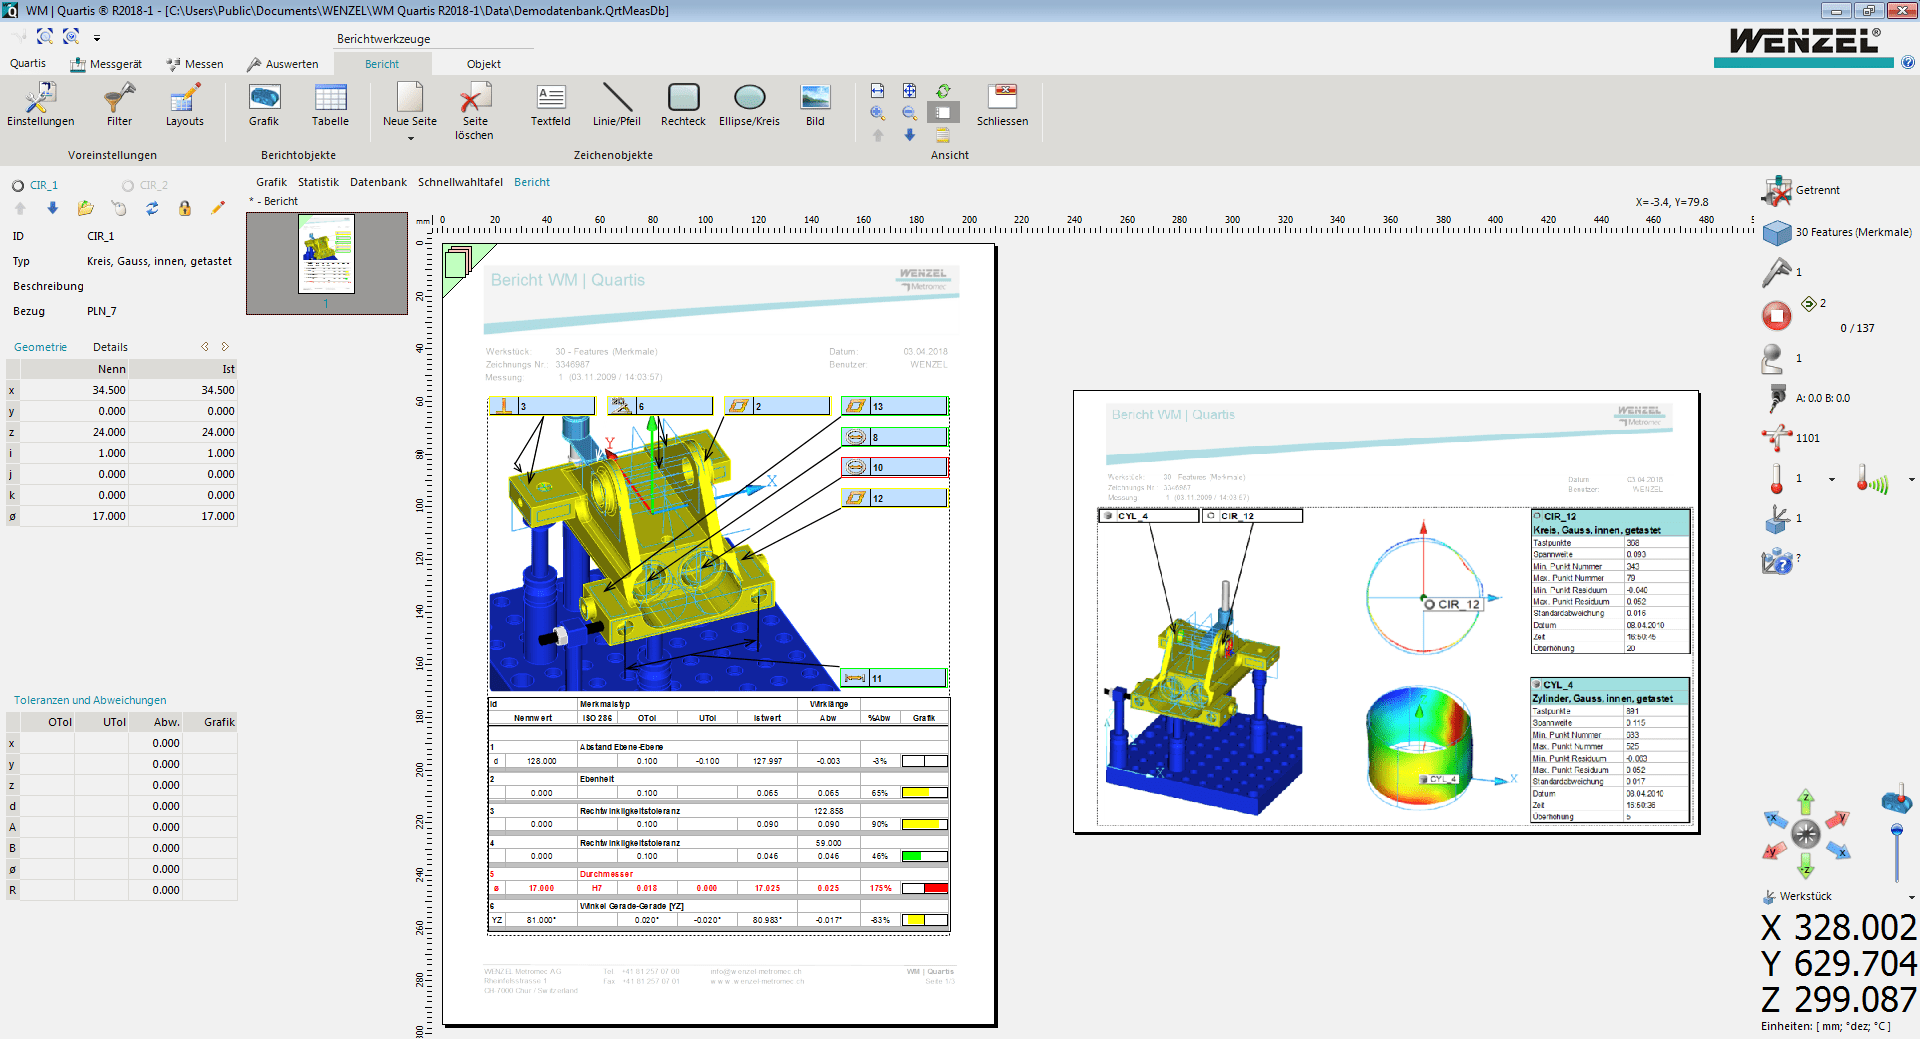1920x1039 pixels.
Task: Select the Grafik report object tool
Action: (x=263, y=104)
